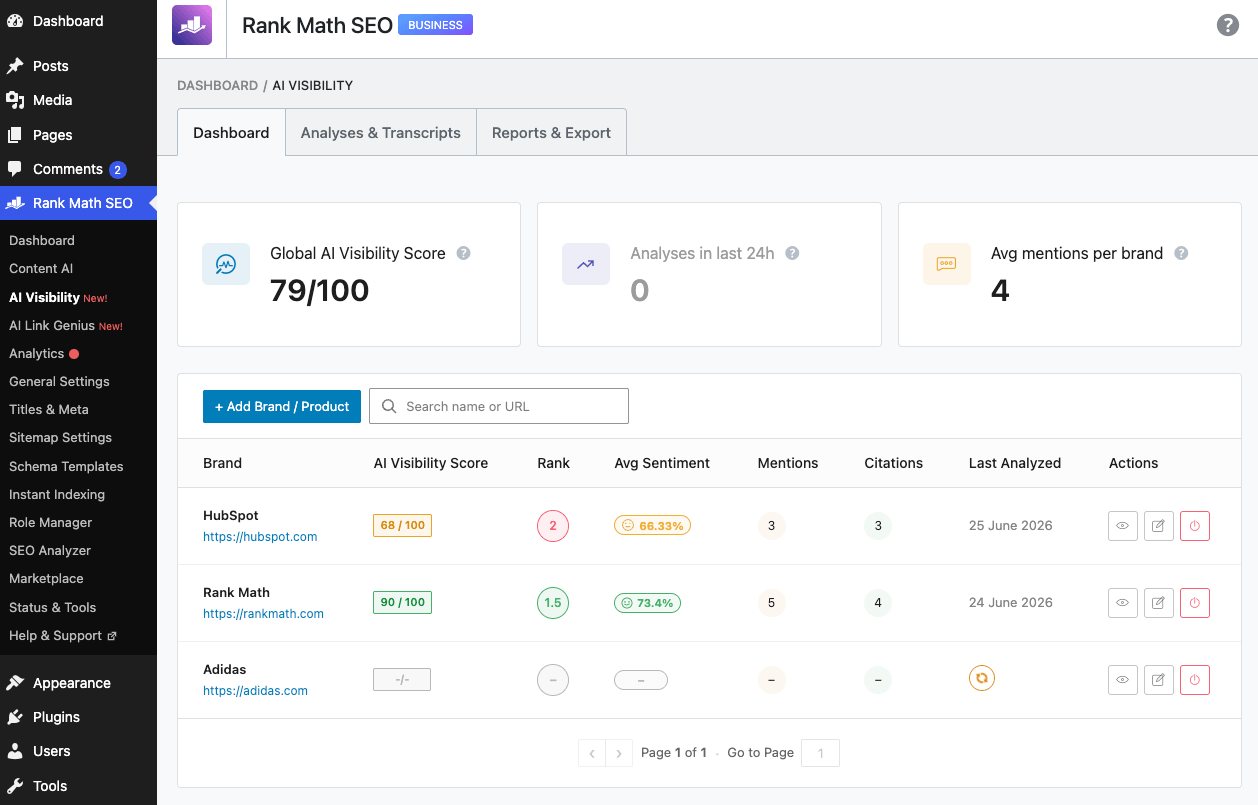
Task: View details for HubSpot eye icon
Action: [1123, 526]
